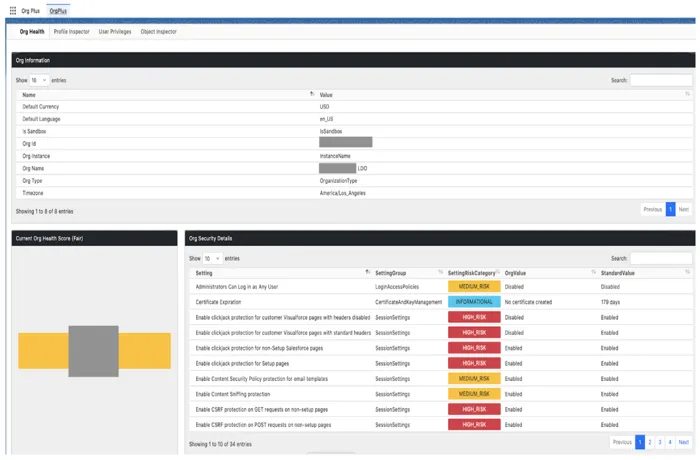The height and width of the screenshot is (460, 700).
Task: Click the 179 days standard value
Action: point(610,302)
